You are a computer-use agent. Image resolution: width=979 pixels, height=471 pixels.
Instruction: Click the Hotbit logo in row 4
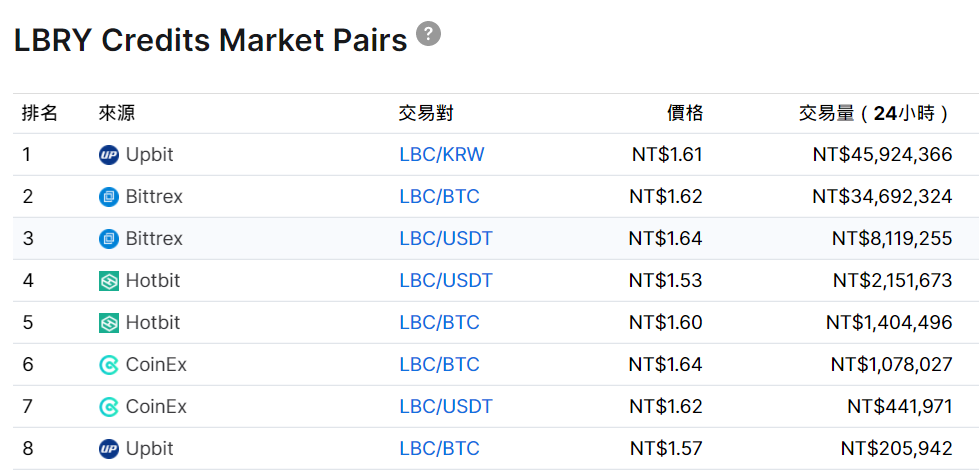(x=109, y=281)
